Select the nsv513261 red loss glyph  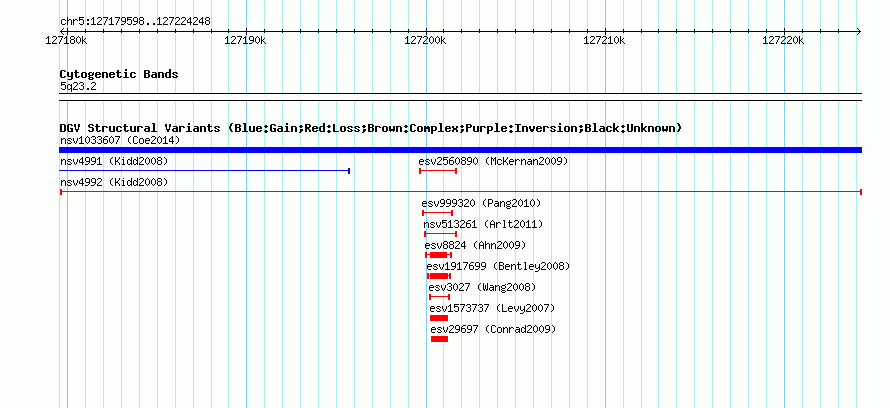pyautogui.click(x=440, y=234)
